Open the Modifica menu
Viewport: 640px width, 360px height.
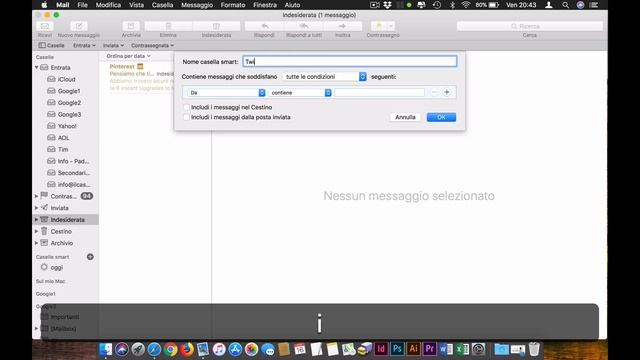(108, 5)
